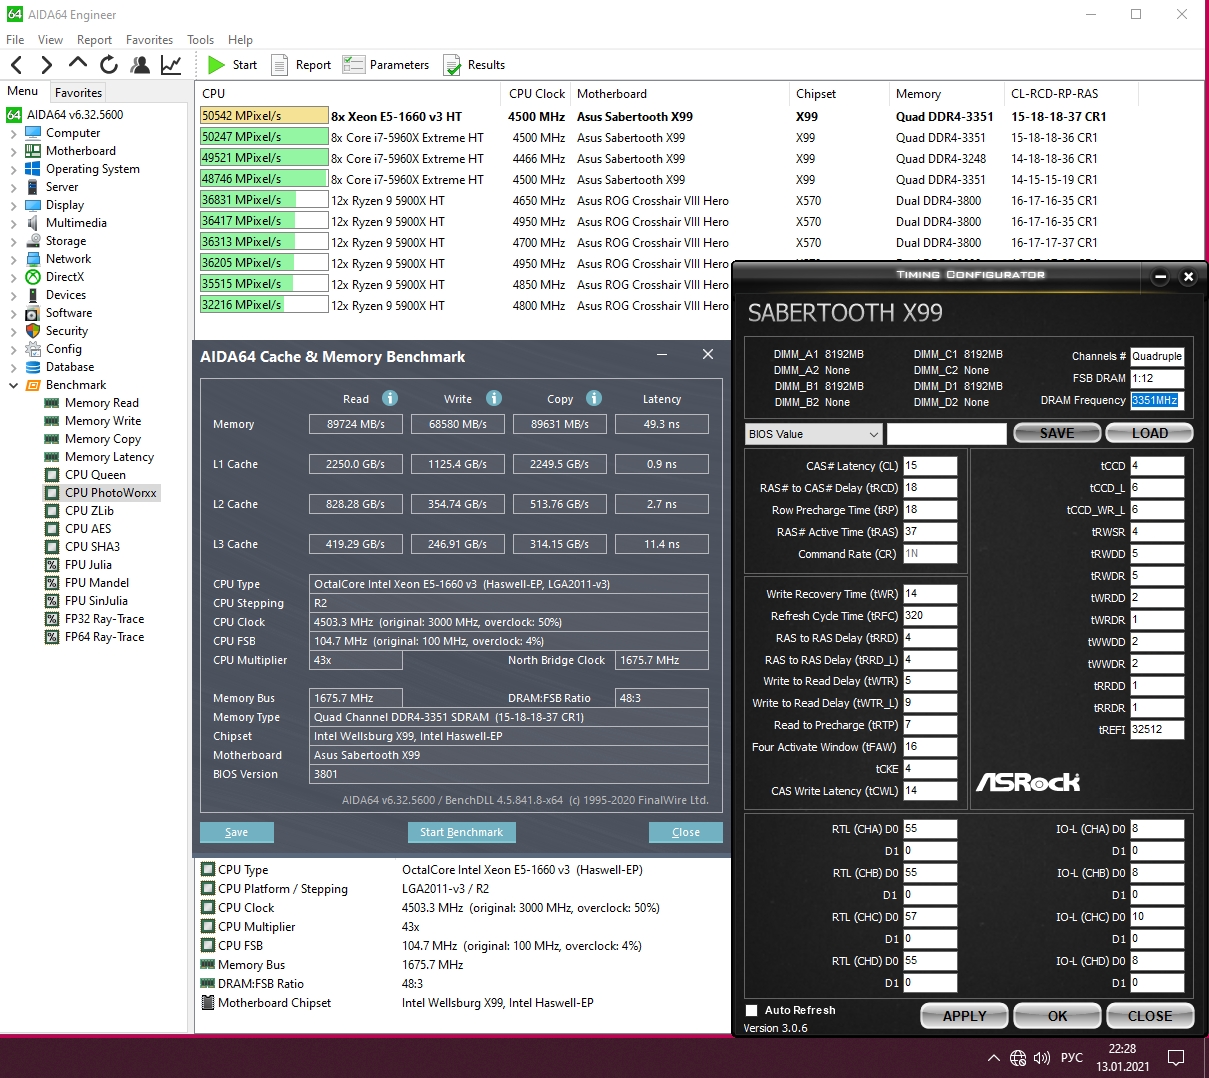Screen dimensions: 1209x1078
Task: Expand the Software tree node
Action: 13,313
